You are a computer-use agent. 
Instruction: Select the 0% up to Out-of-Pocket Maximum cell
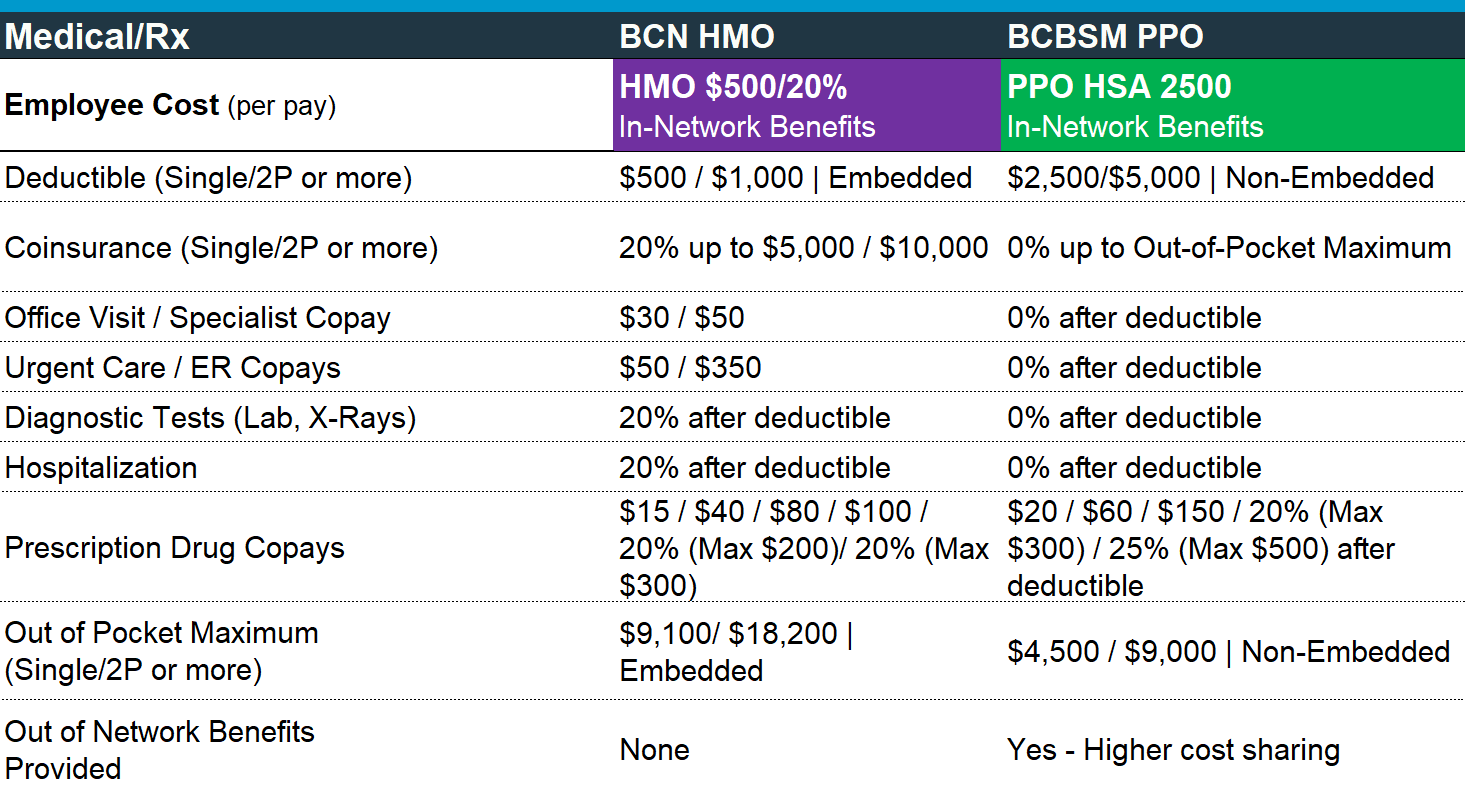(x=1229, y=248)
